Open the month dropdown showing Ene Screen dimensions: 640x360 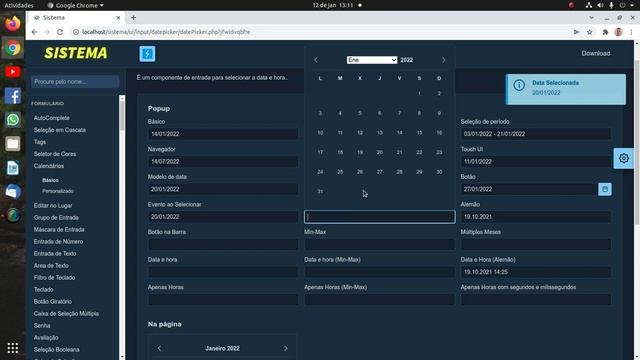point(371,60)
